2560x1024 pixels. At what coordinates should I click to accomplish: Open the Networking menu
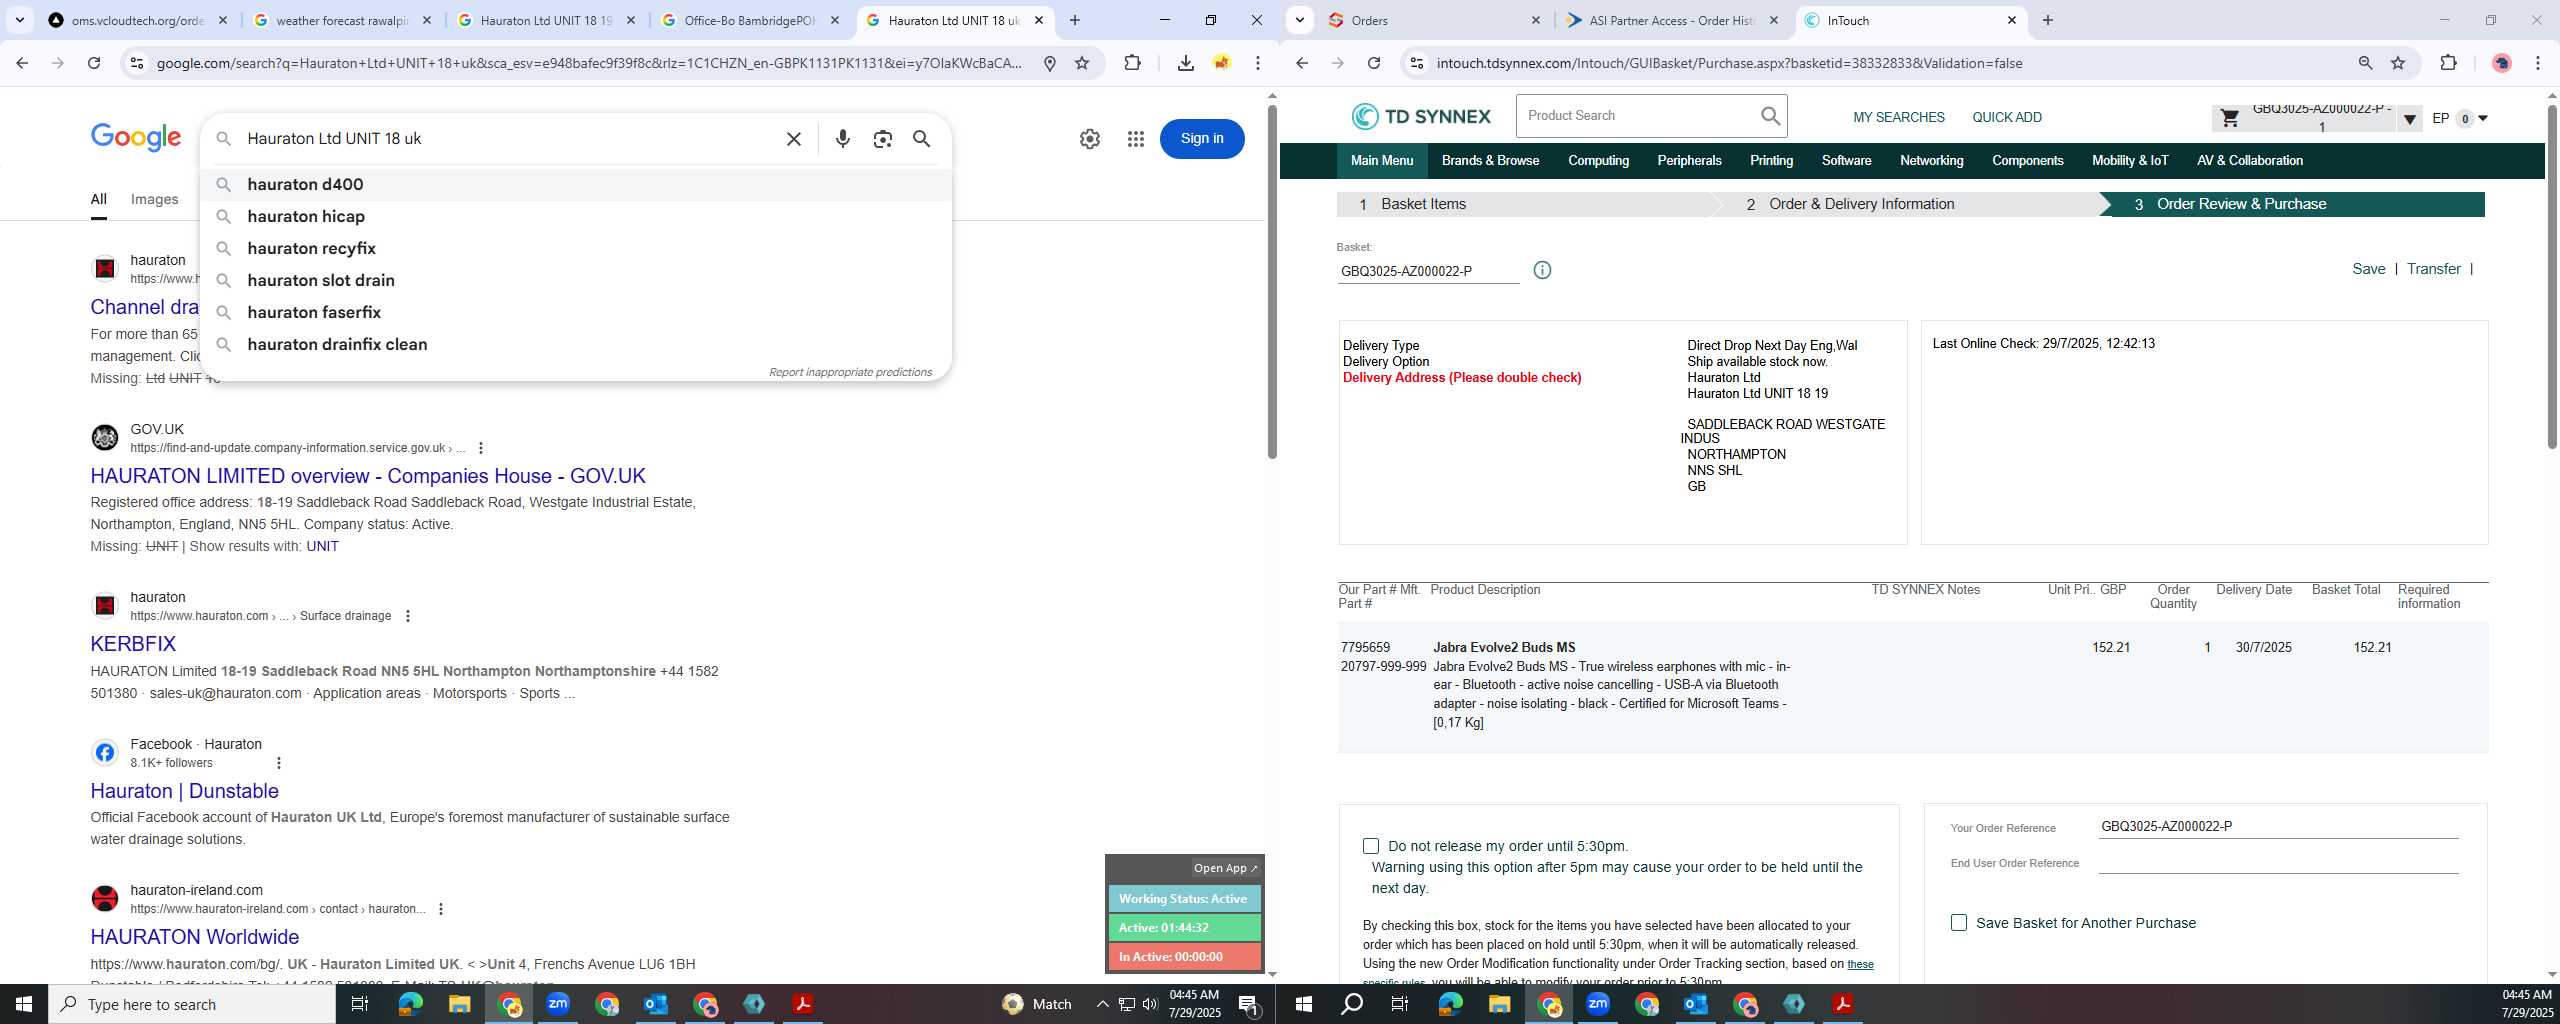(1931, 161)
